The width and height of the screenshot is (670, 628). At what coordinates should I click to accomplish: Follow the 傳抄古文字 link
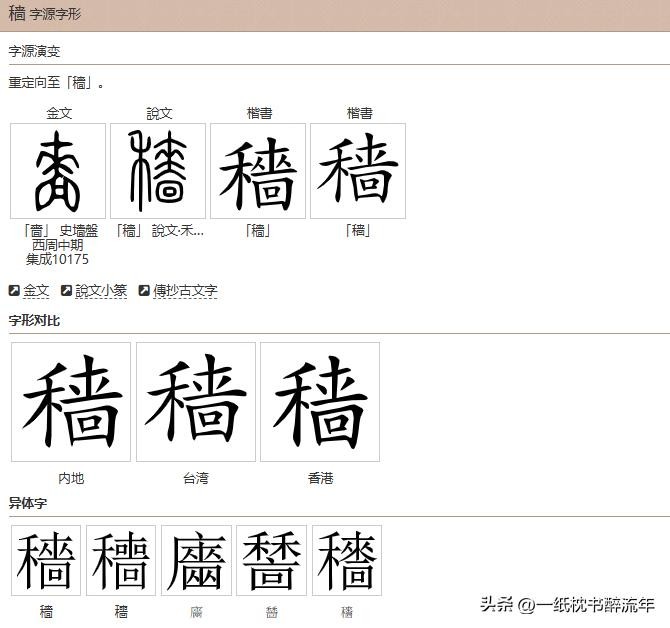(185, 291)
